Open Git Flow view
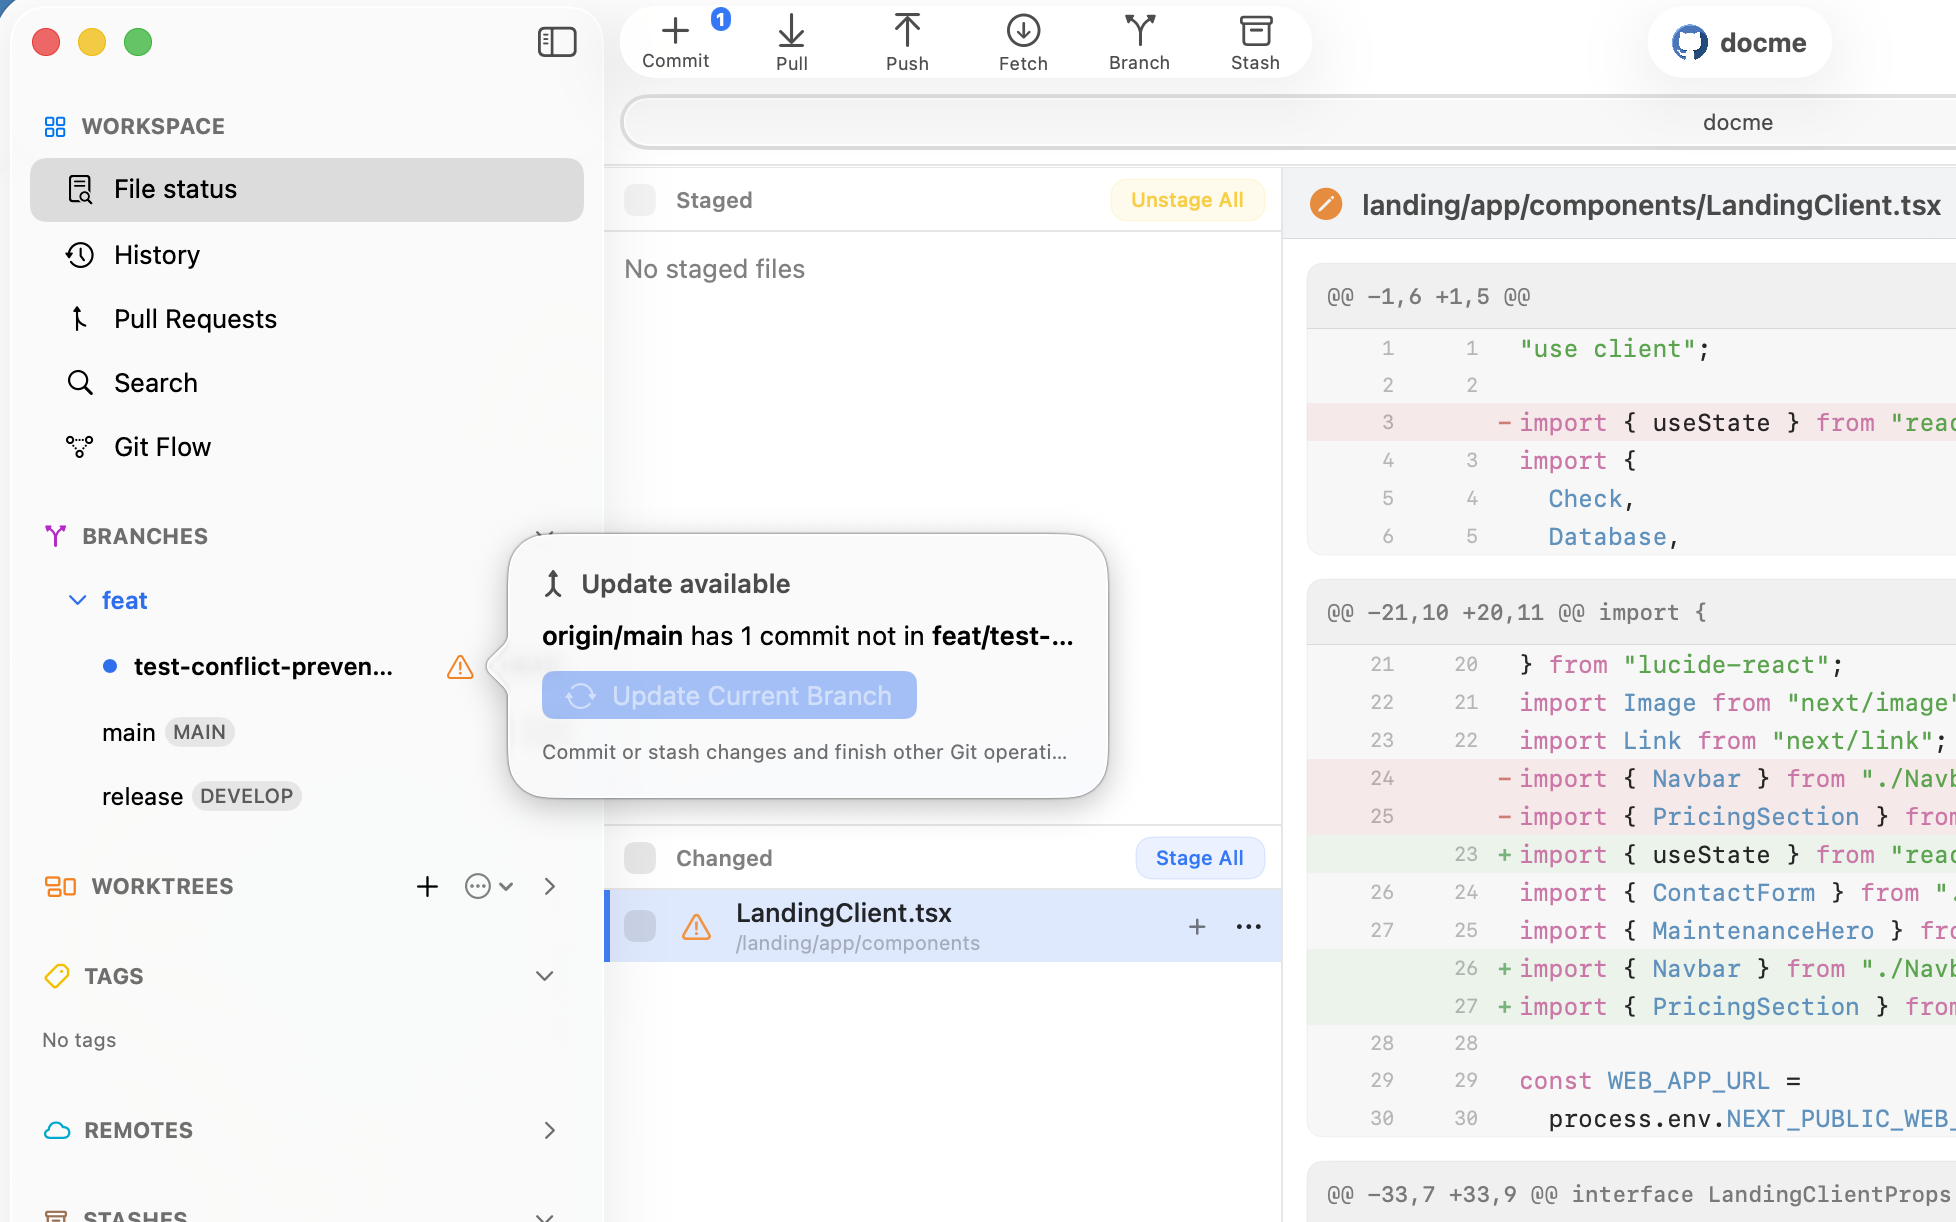This screenshot has width=1956, height=1222. [307, 447]
